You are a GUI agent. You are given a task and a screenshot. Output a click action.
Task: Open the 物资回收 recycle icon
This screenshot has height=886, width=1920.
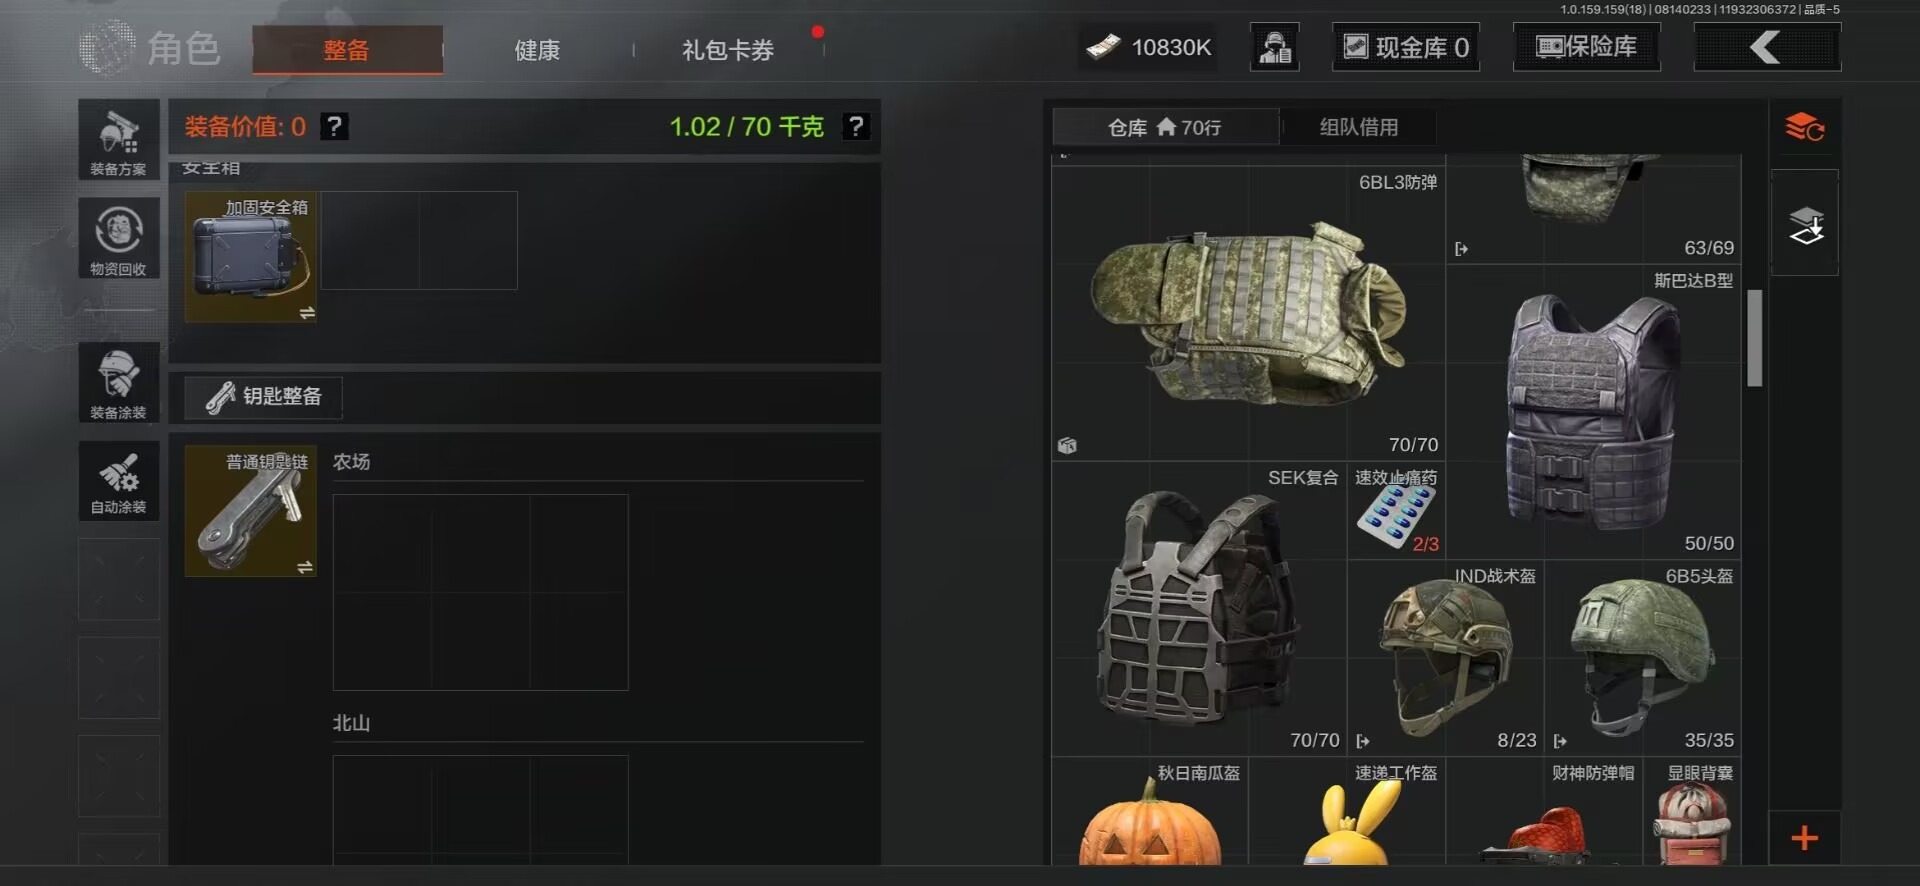pyautogui.click(x=119, y=238)
